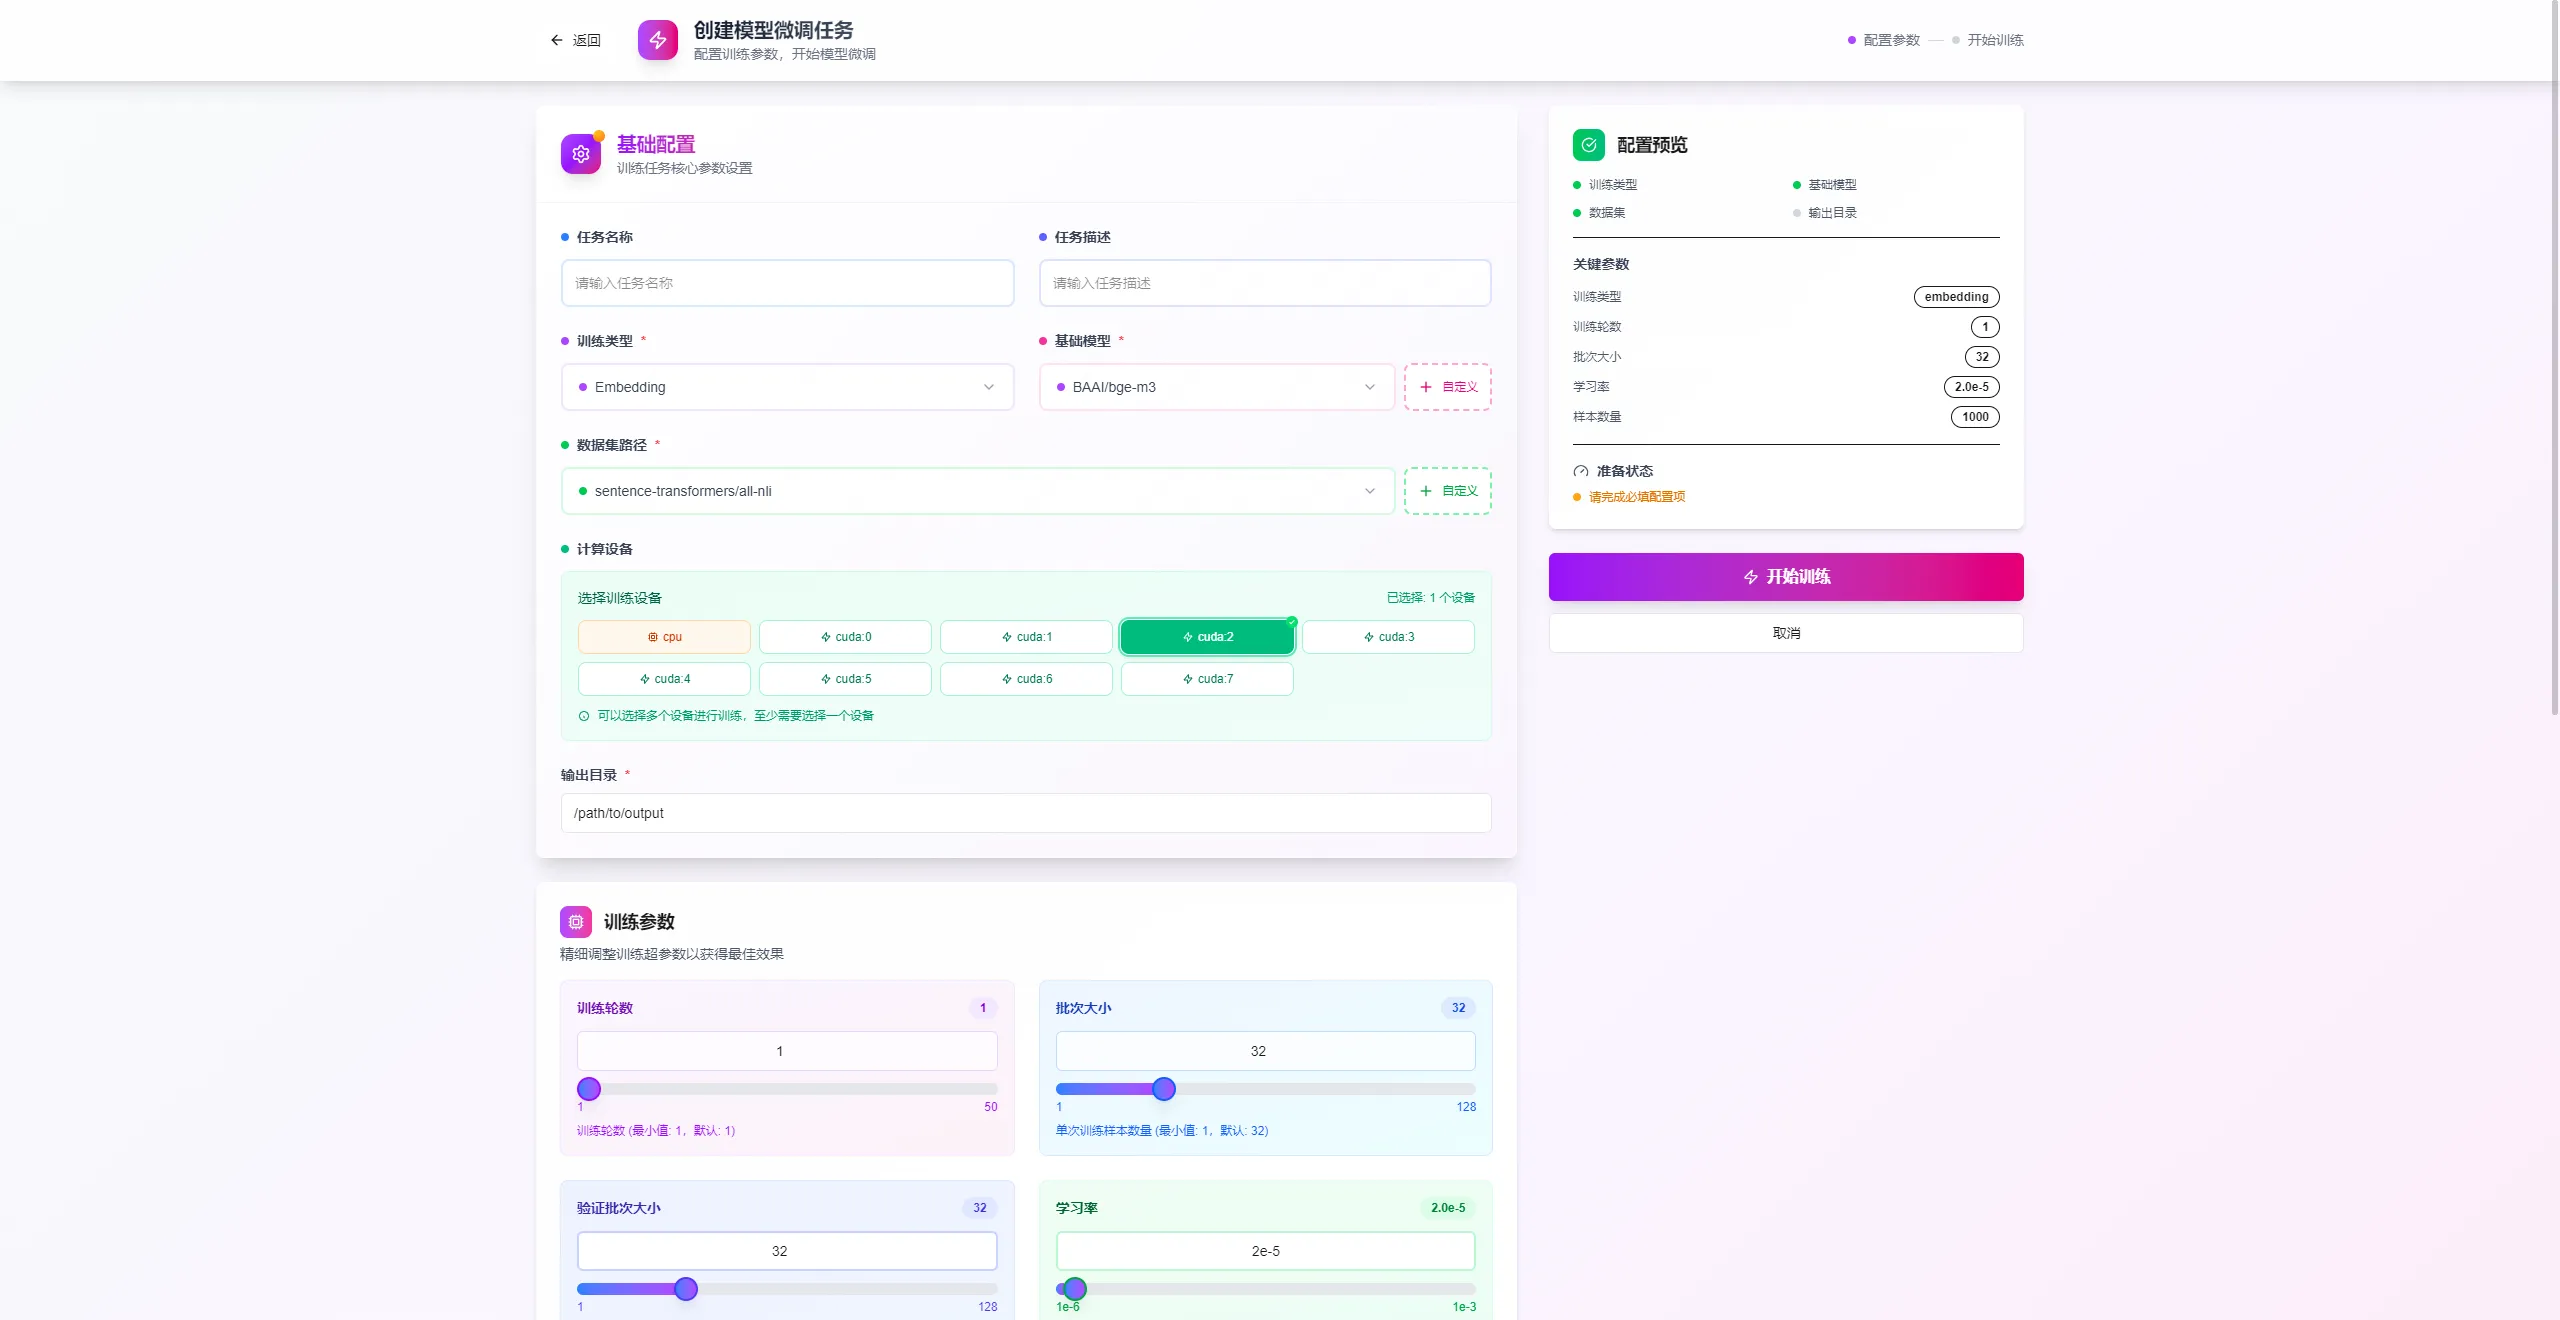Open the 训练类型 Embedding dropdown
Viewport: 2560px width, 1320px height.
787,387
